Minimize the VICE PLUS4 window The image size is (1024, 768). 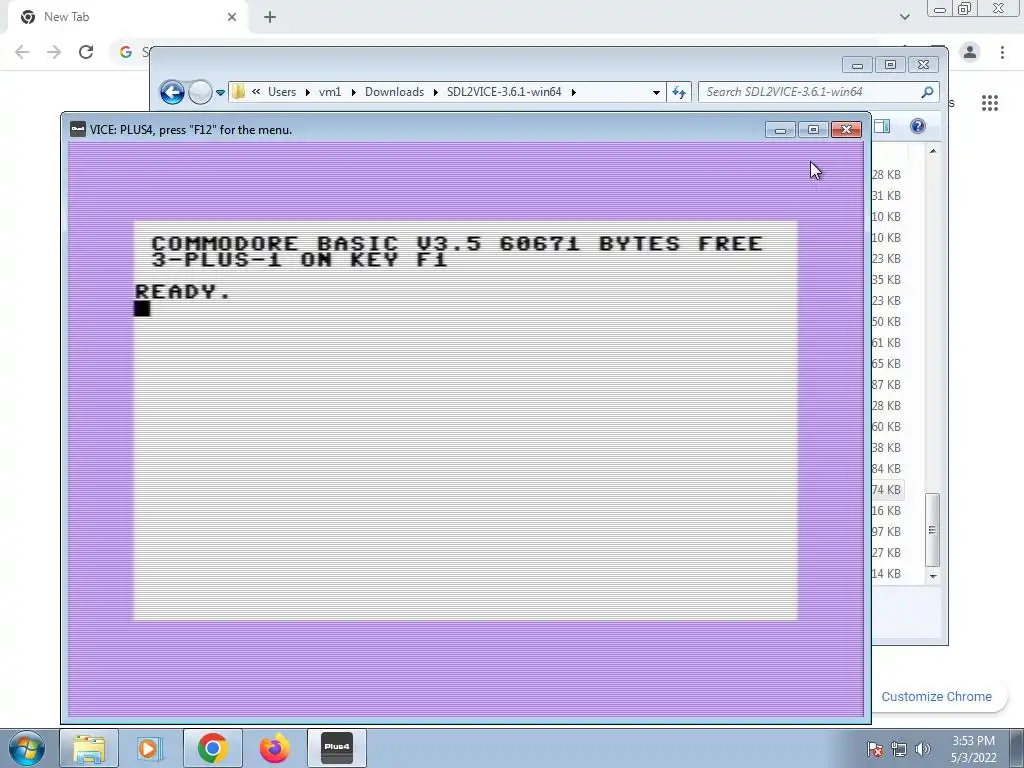[780, 129]
